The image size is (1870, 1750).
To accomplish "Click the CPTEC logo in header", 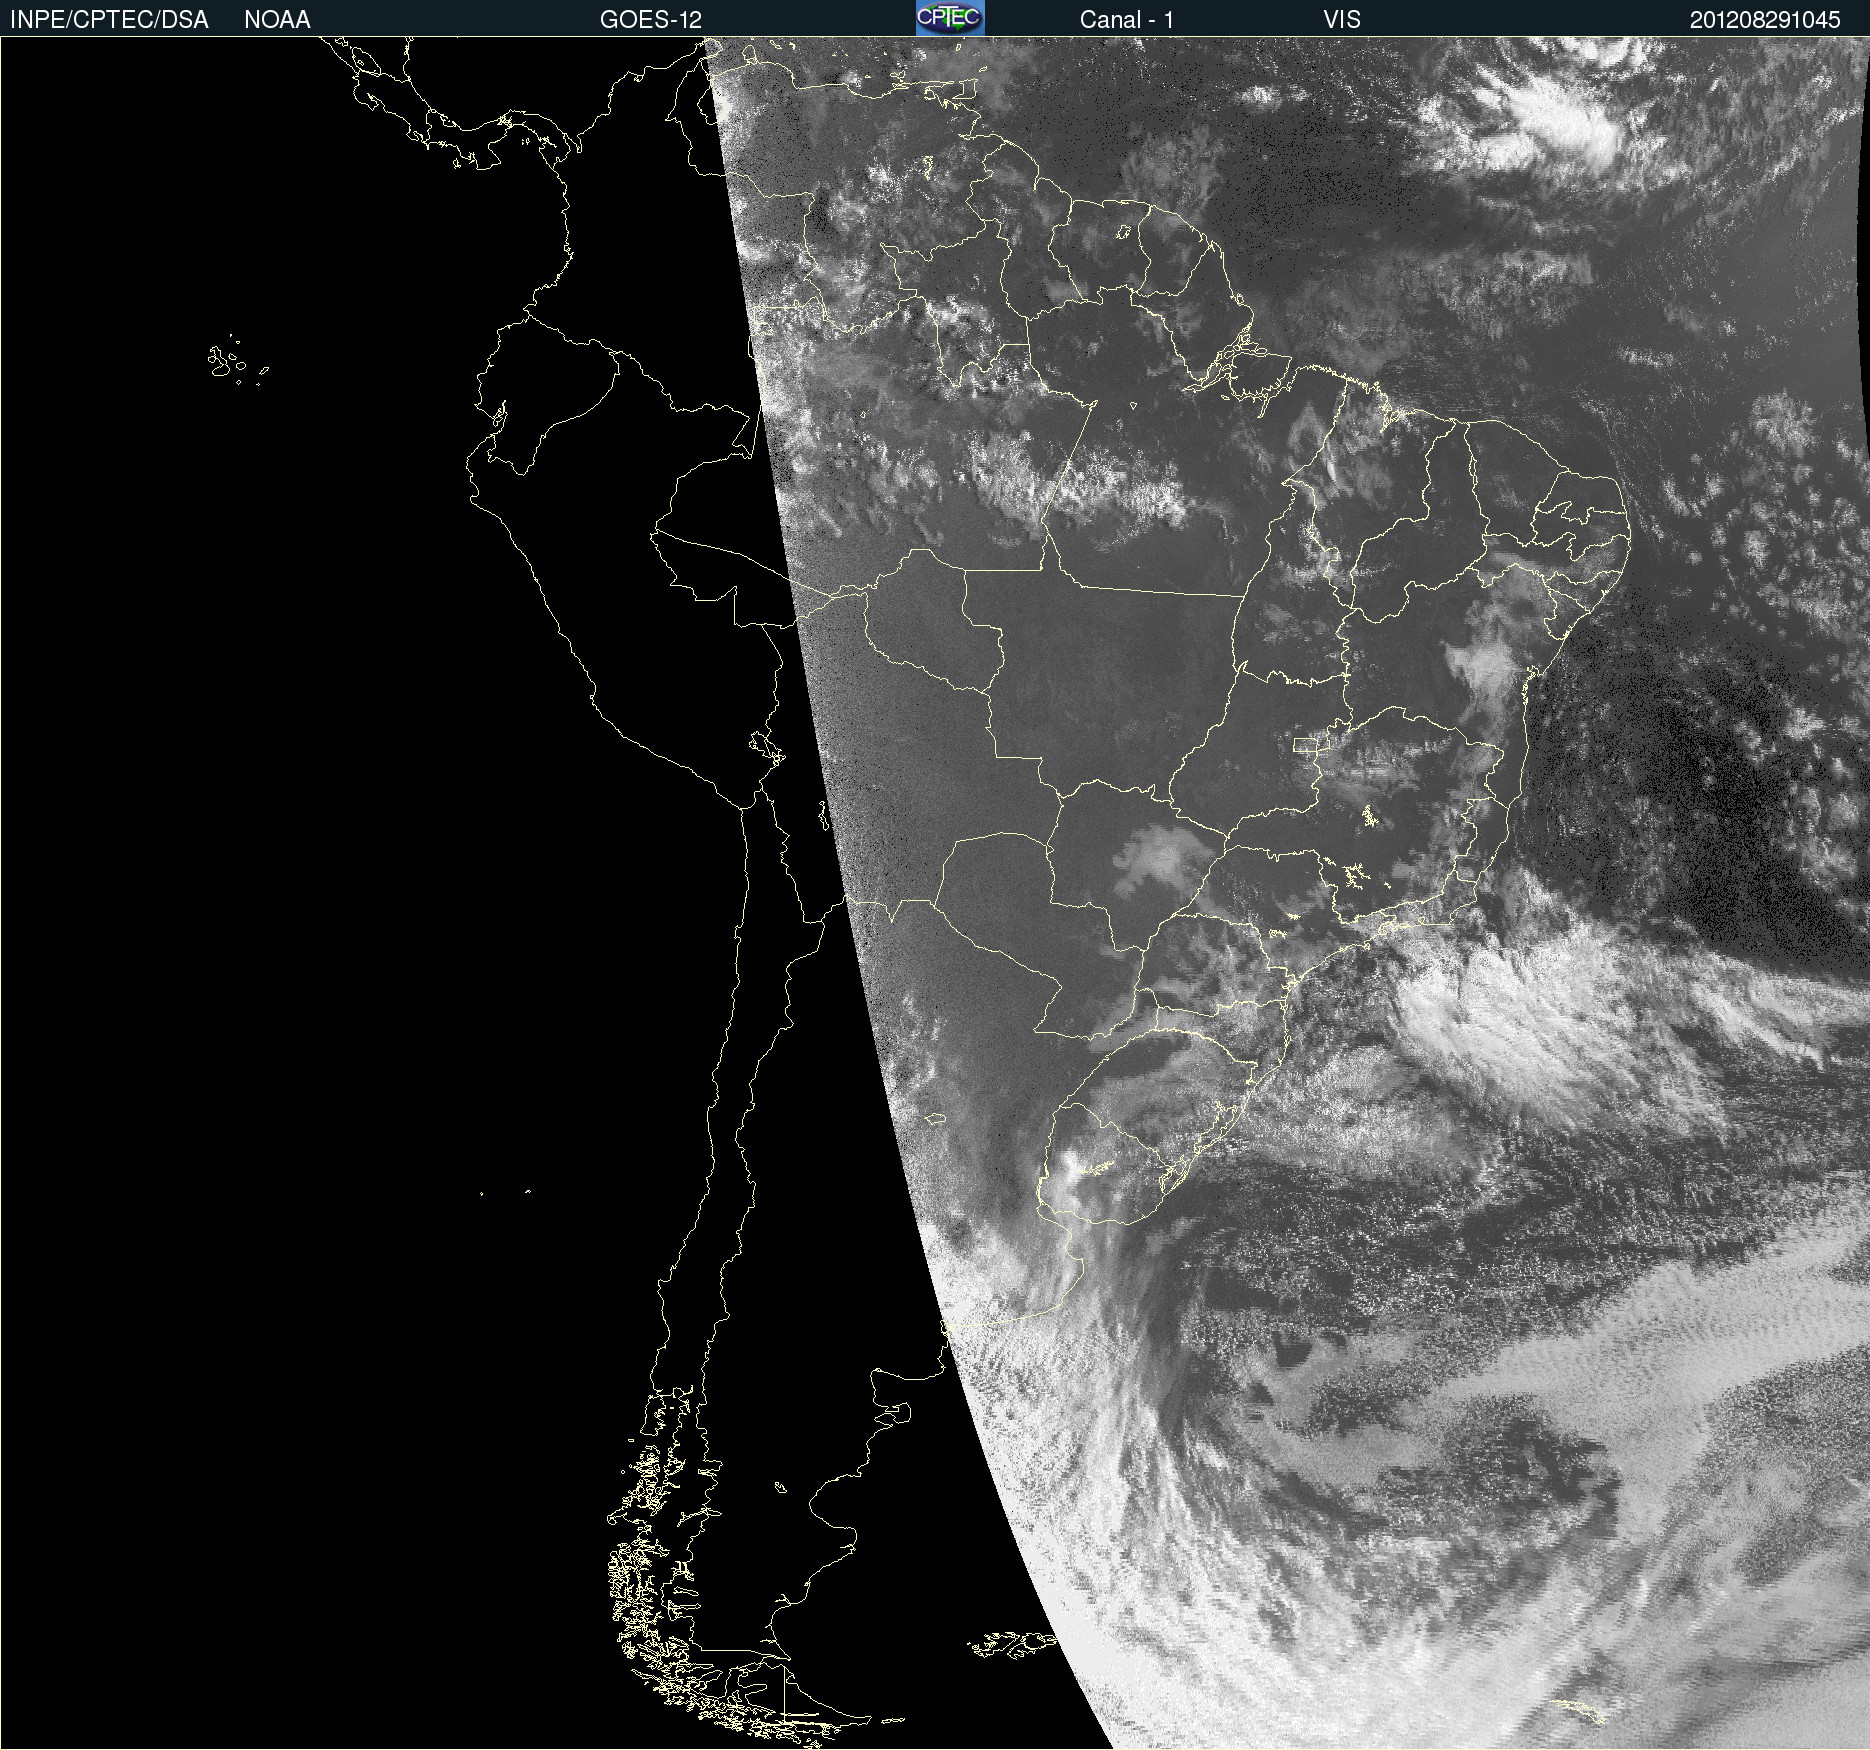I will (x=950, y=18).
